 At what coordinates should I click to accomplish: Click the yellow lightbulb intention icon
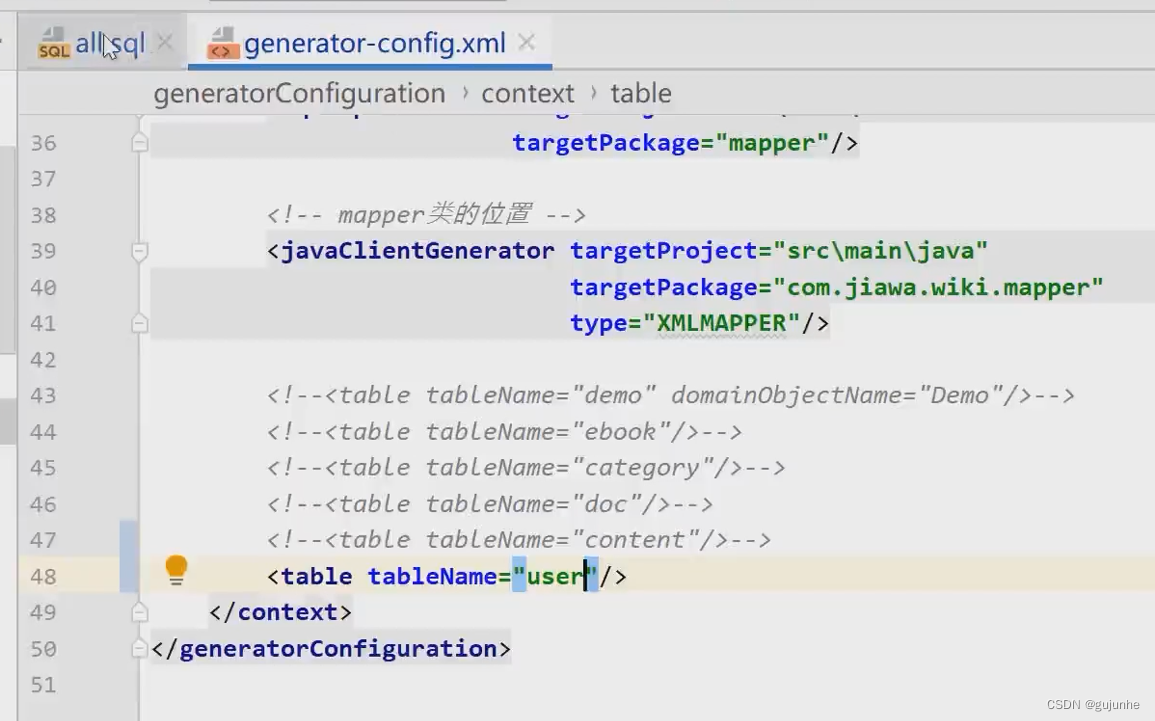176,571
